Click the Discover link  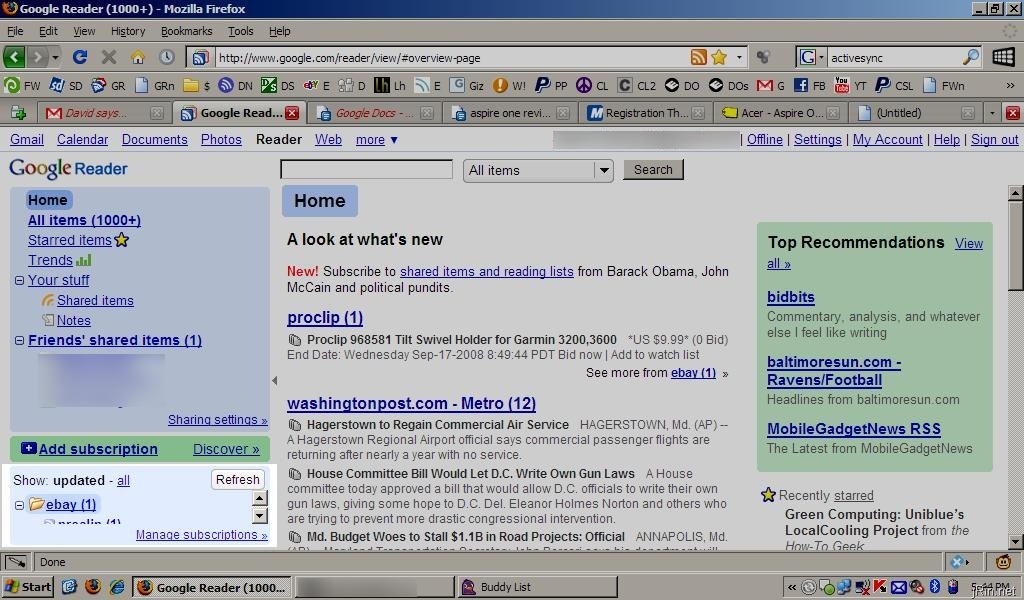[x=226, y=449]
